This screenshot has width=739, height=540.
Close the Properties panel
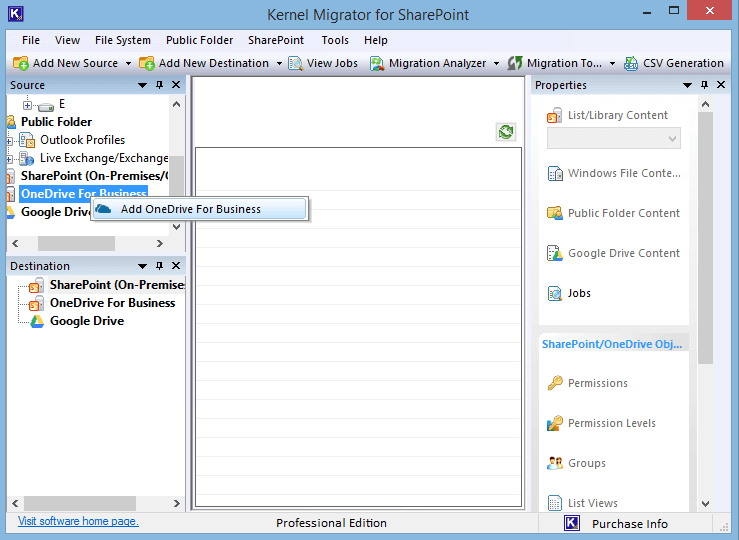[721, 85]
